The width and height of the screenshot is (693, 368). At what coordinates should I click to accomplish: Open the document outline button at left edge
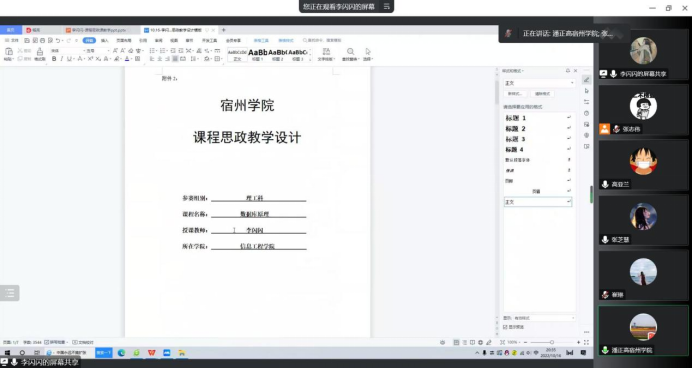[x=9, y=293]
